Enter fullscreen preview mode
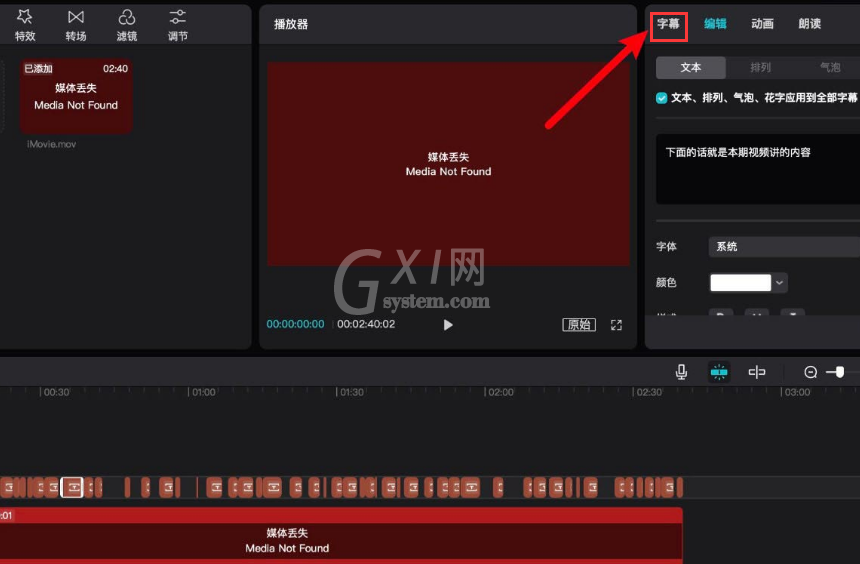This screenshot has width=860, height=564. [x=616, y=325]
